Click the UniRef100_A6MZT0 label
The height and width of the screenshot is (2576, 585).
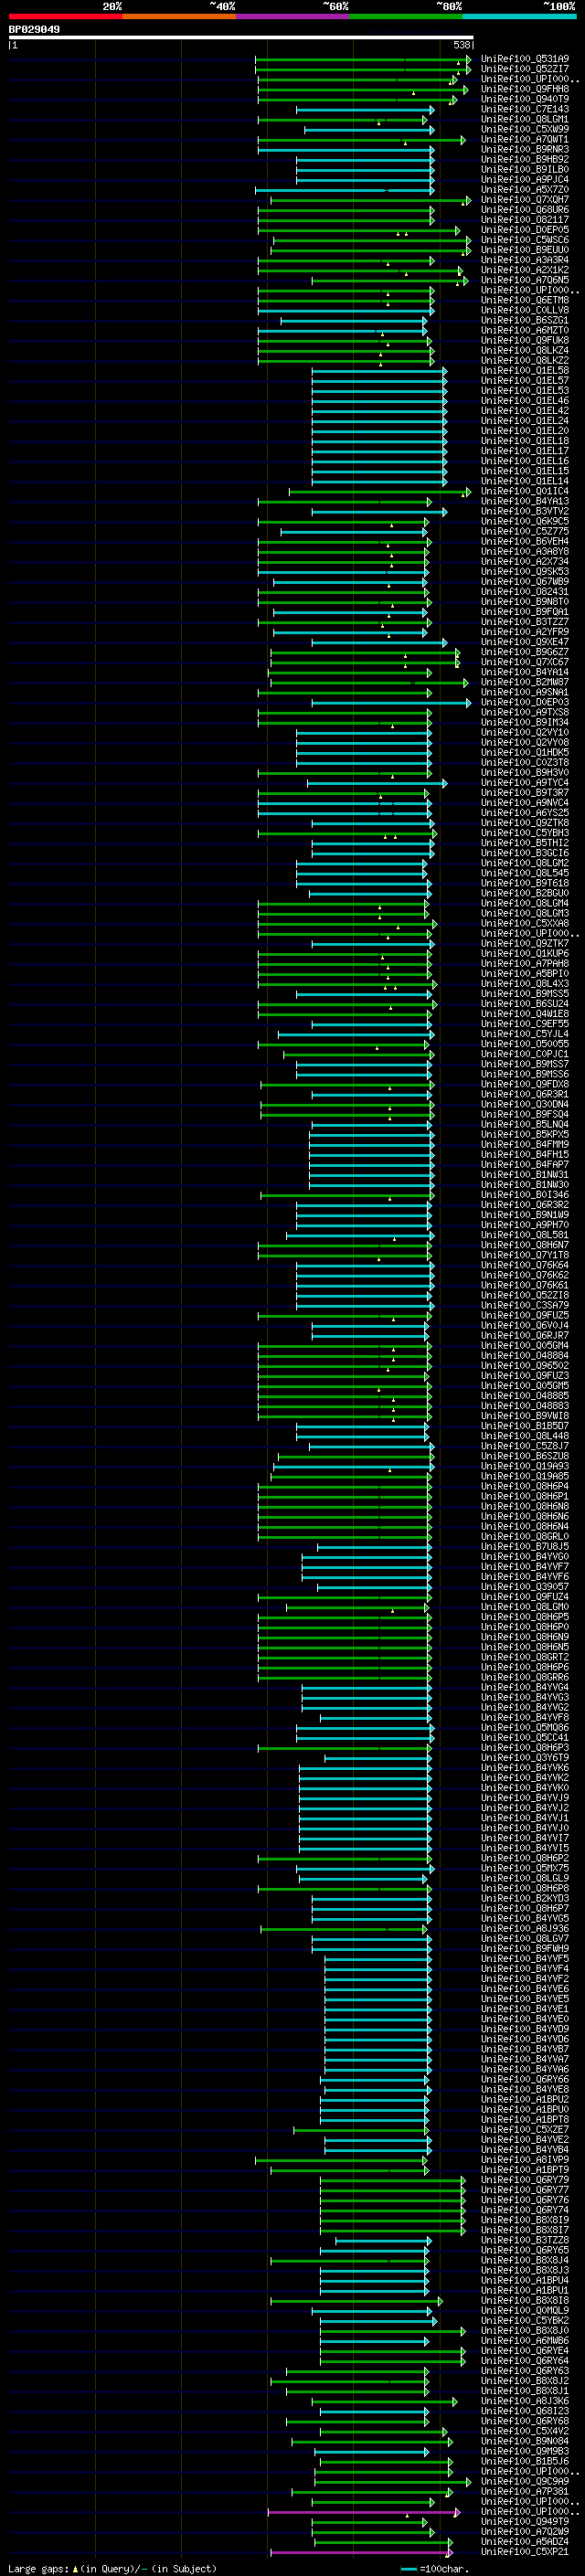(x=525, y=330)
